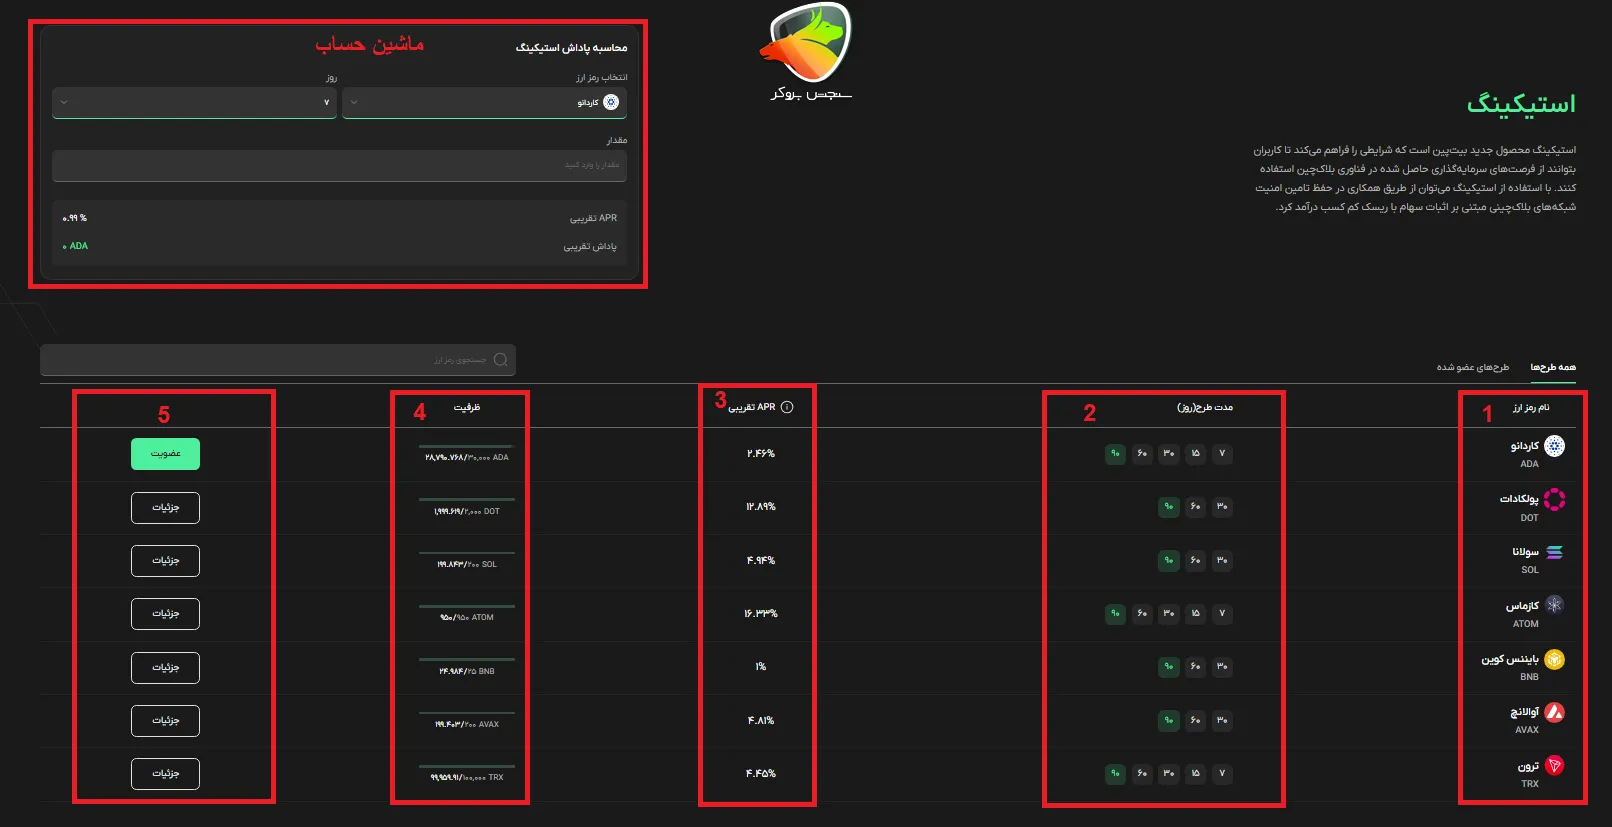The height and width of the screenshot is (827, 1612).
Task: Select the 60-day term in the SOL row
Action: point(1195,561)
